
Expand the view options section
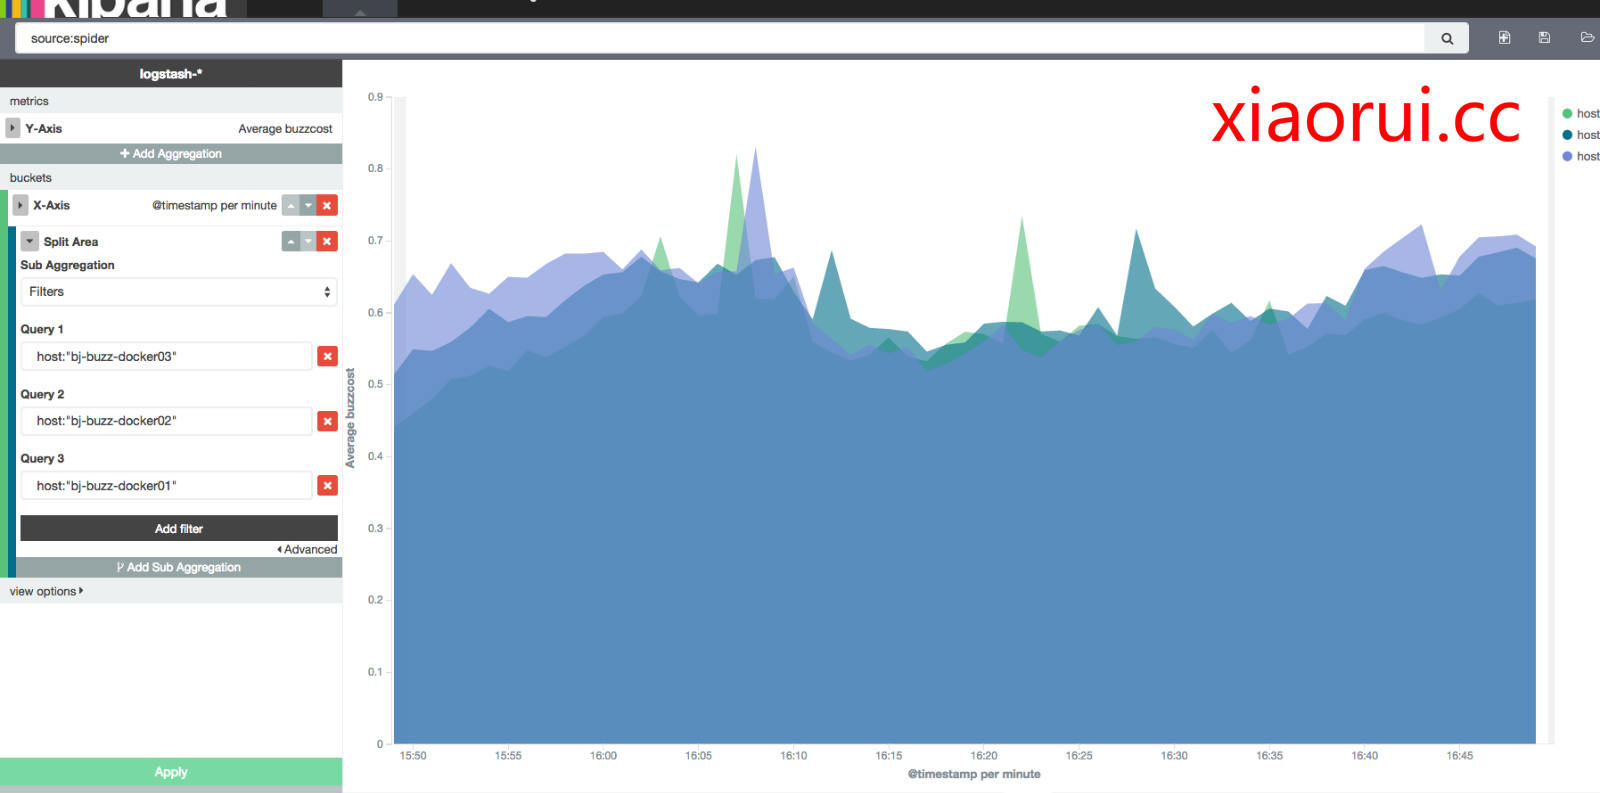[x=46, y=592]
